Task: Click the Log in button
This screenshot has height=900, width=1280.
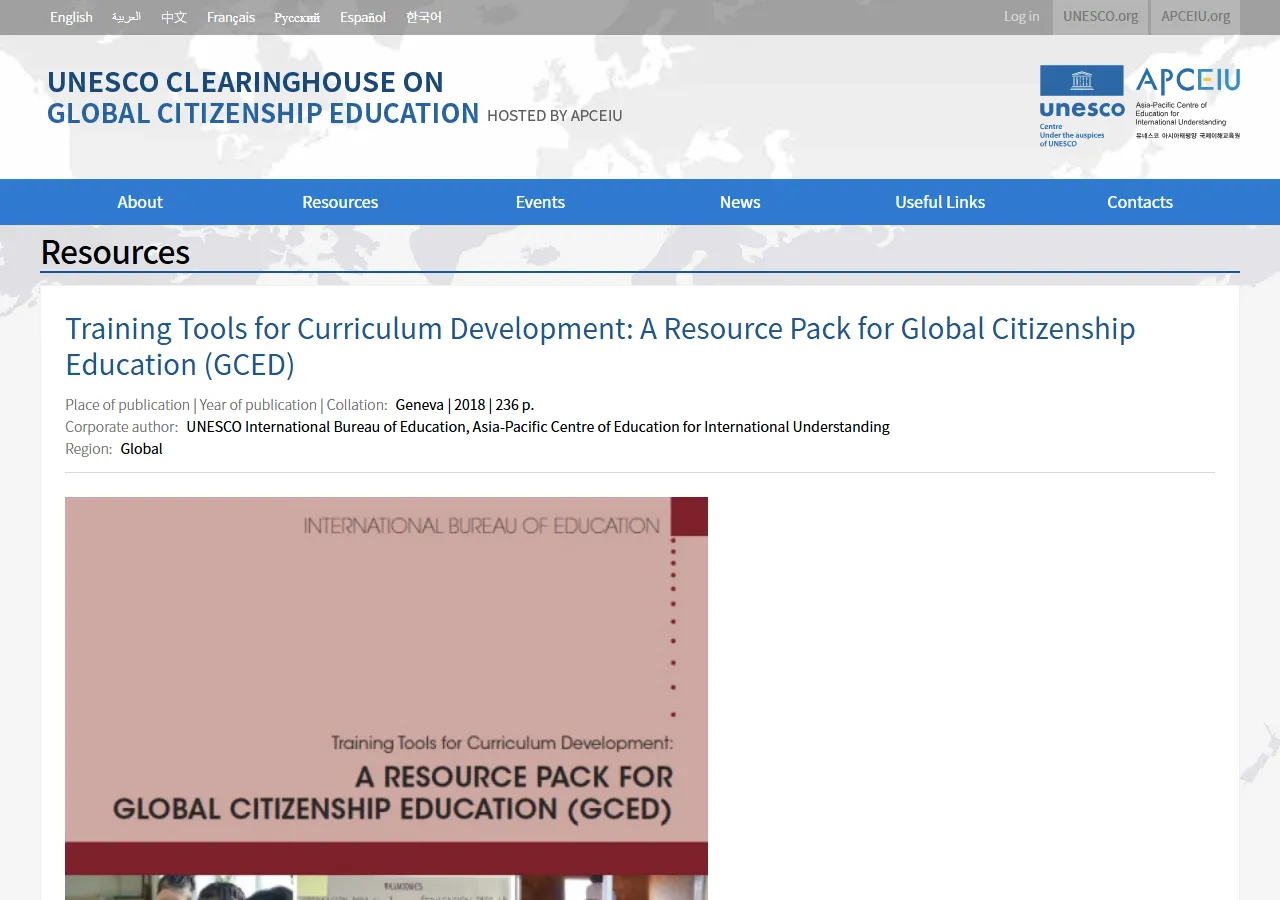Action: pyautogui.click(x=1021, y=17)
